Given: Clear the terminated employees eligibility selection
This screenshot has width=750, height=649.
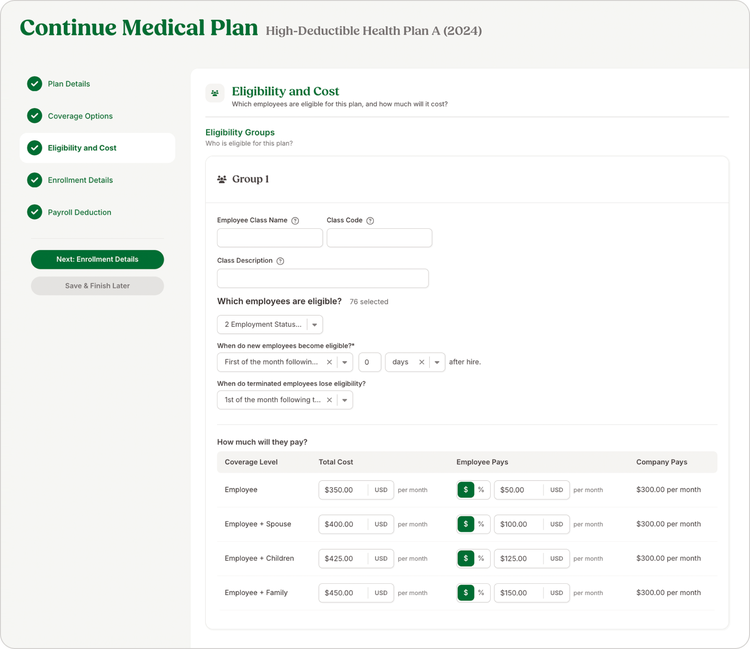Looking at the screenshot, I should coord(329,400).
